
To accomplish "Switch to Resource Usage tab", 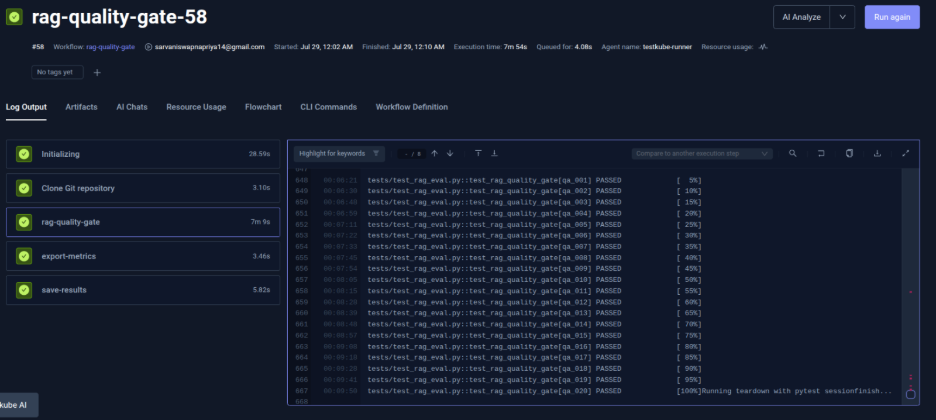I will [x=196, y=107].
